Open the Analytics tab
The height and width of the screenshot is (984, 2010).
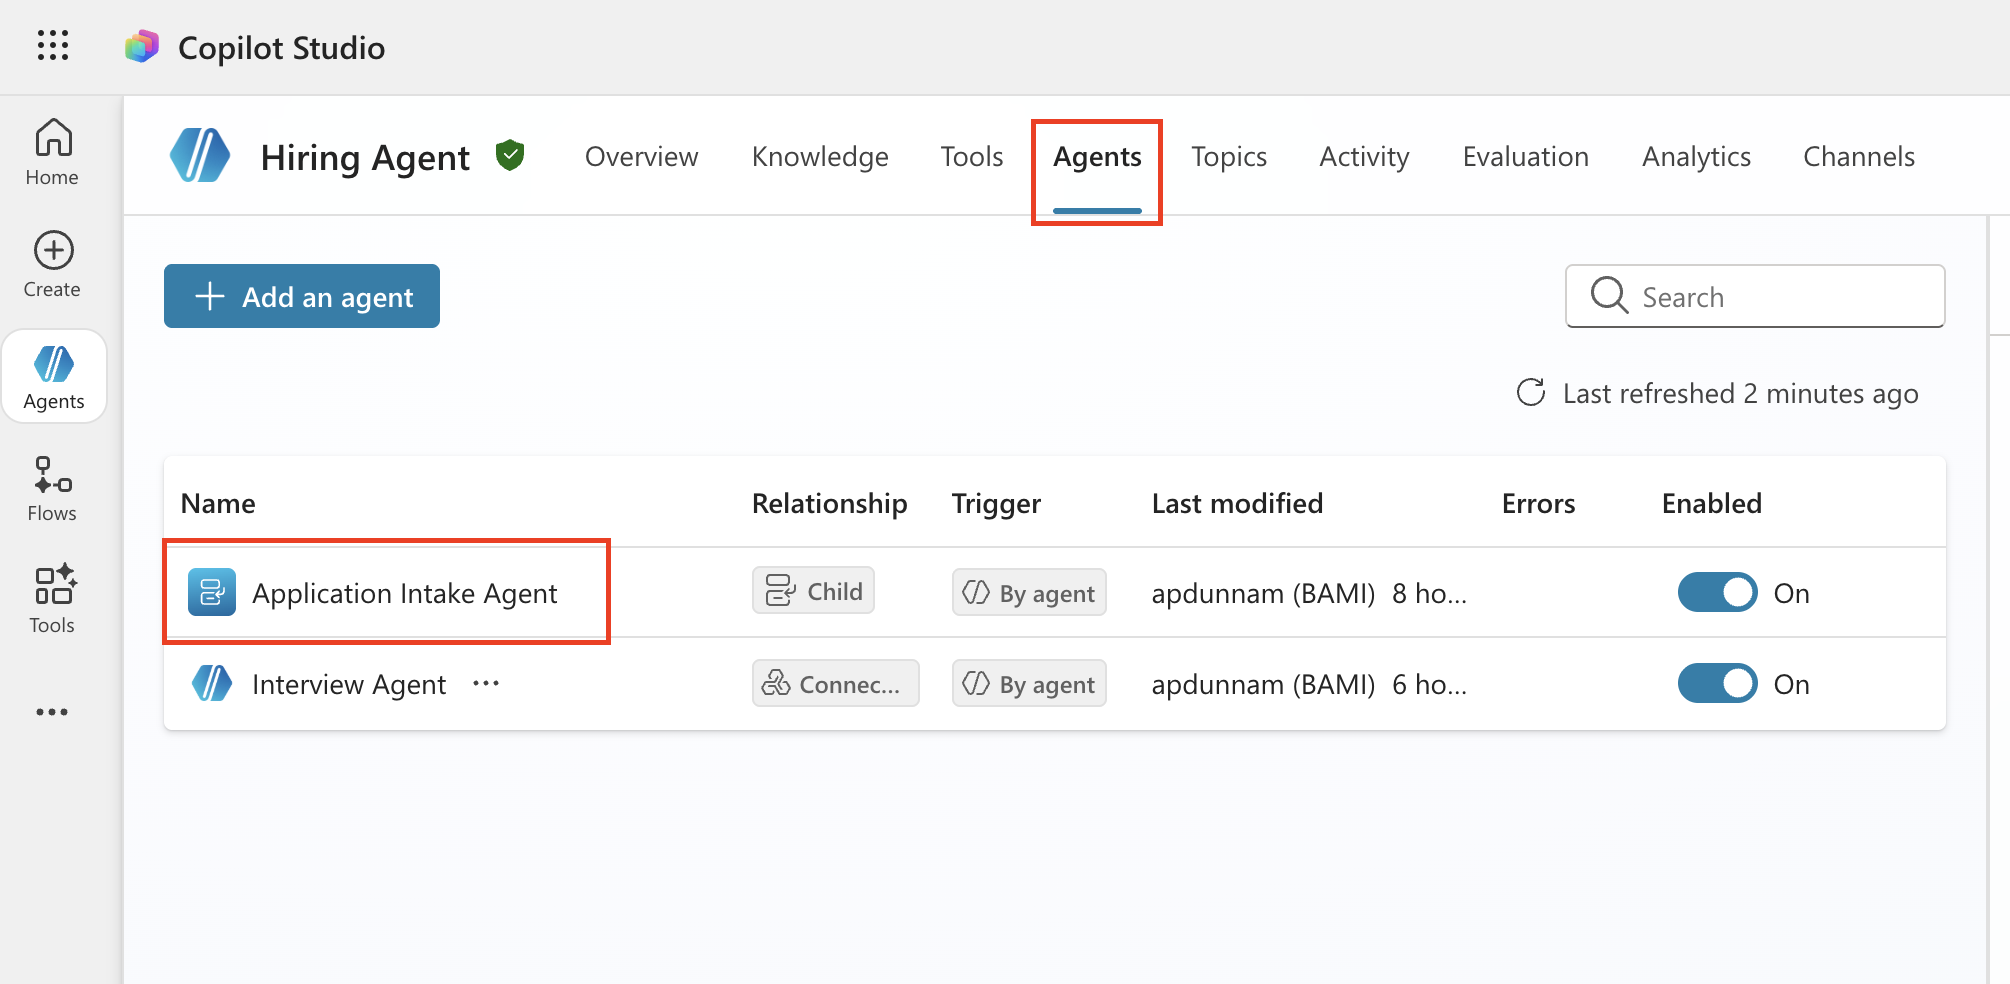coord(1695,157)
